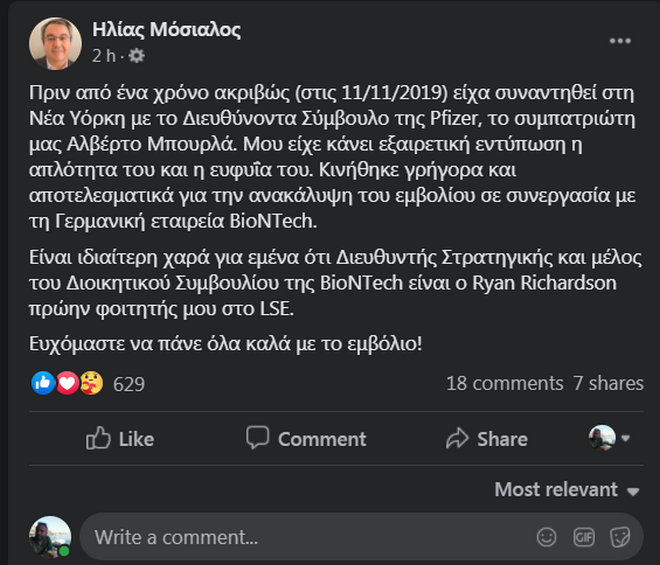Show the 7 shares list

(x=608, y=383)
